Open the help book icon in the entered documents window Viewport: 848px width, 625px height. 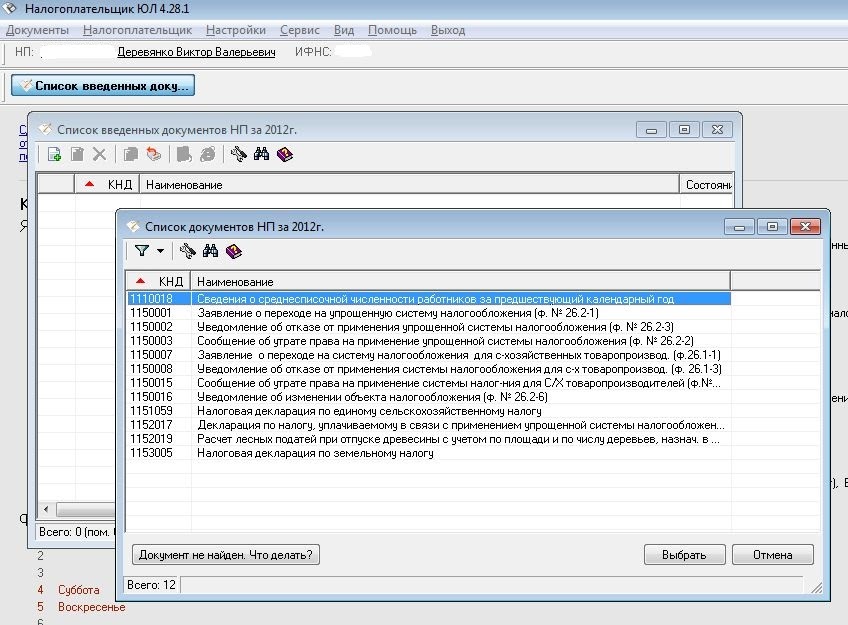pyautogui.click(x=285, y=155)
